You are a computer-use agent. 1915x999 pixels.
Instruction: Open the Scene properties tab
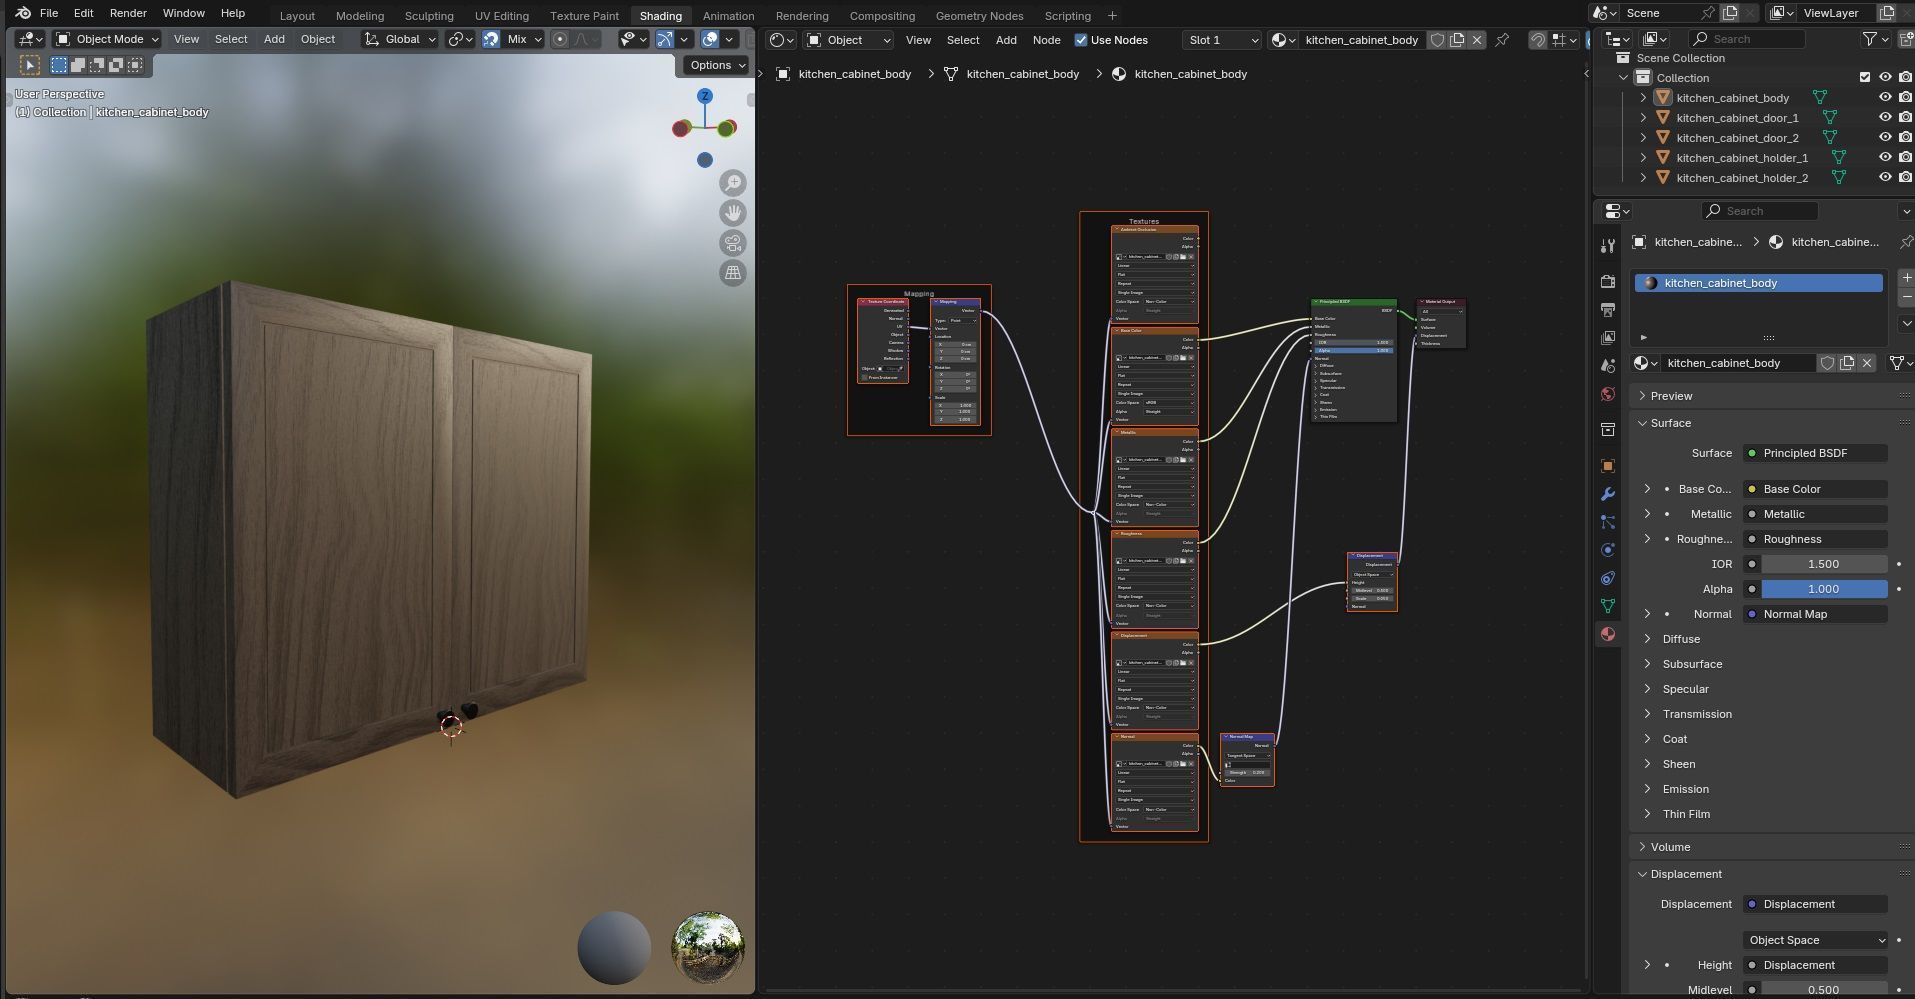coord(1608,366)
